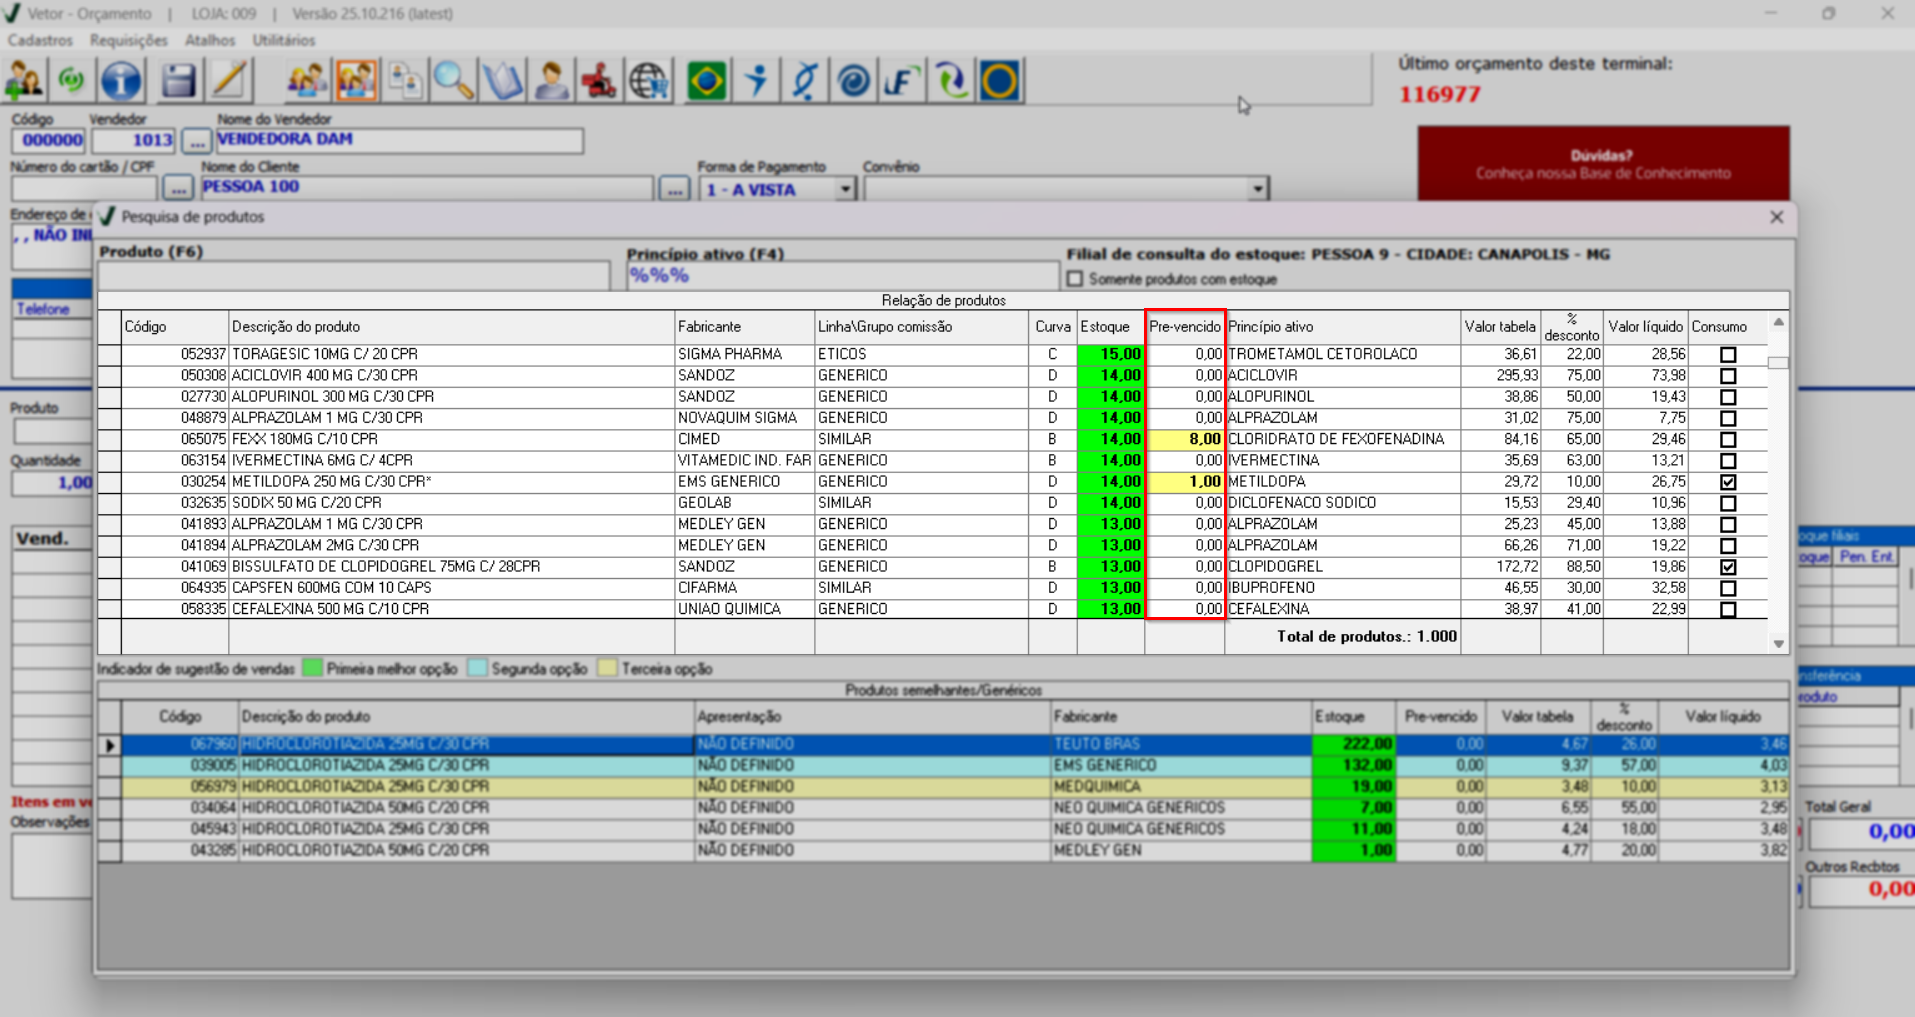Viewport: 1915px width, 1017px height.
Task: Open the Utilitários menu
Action: point(283,40)
